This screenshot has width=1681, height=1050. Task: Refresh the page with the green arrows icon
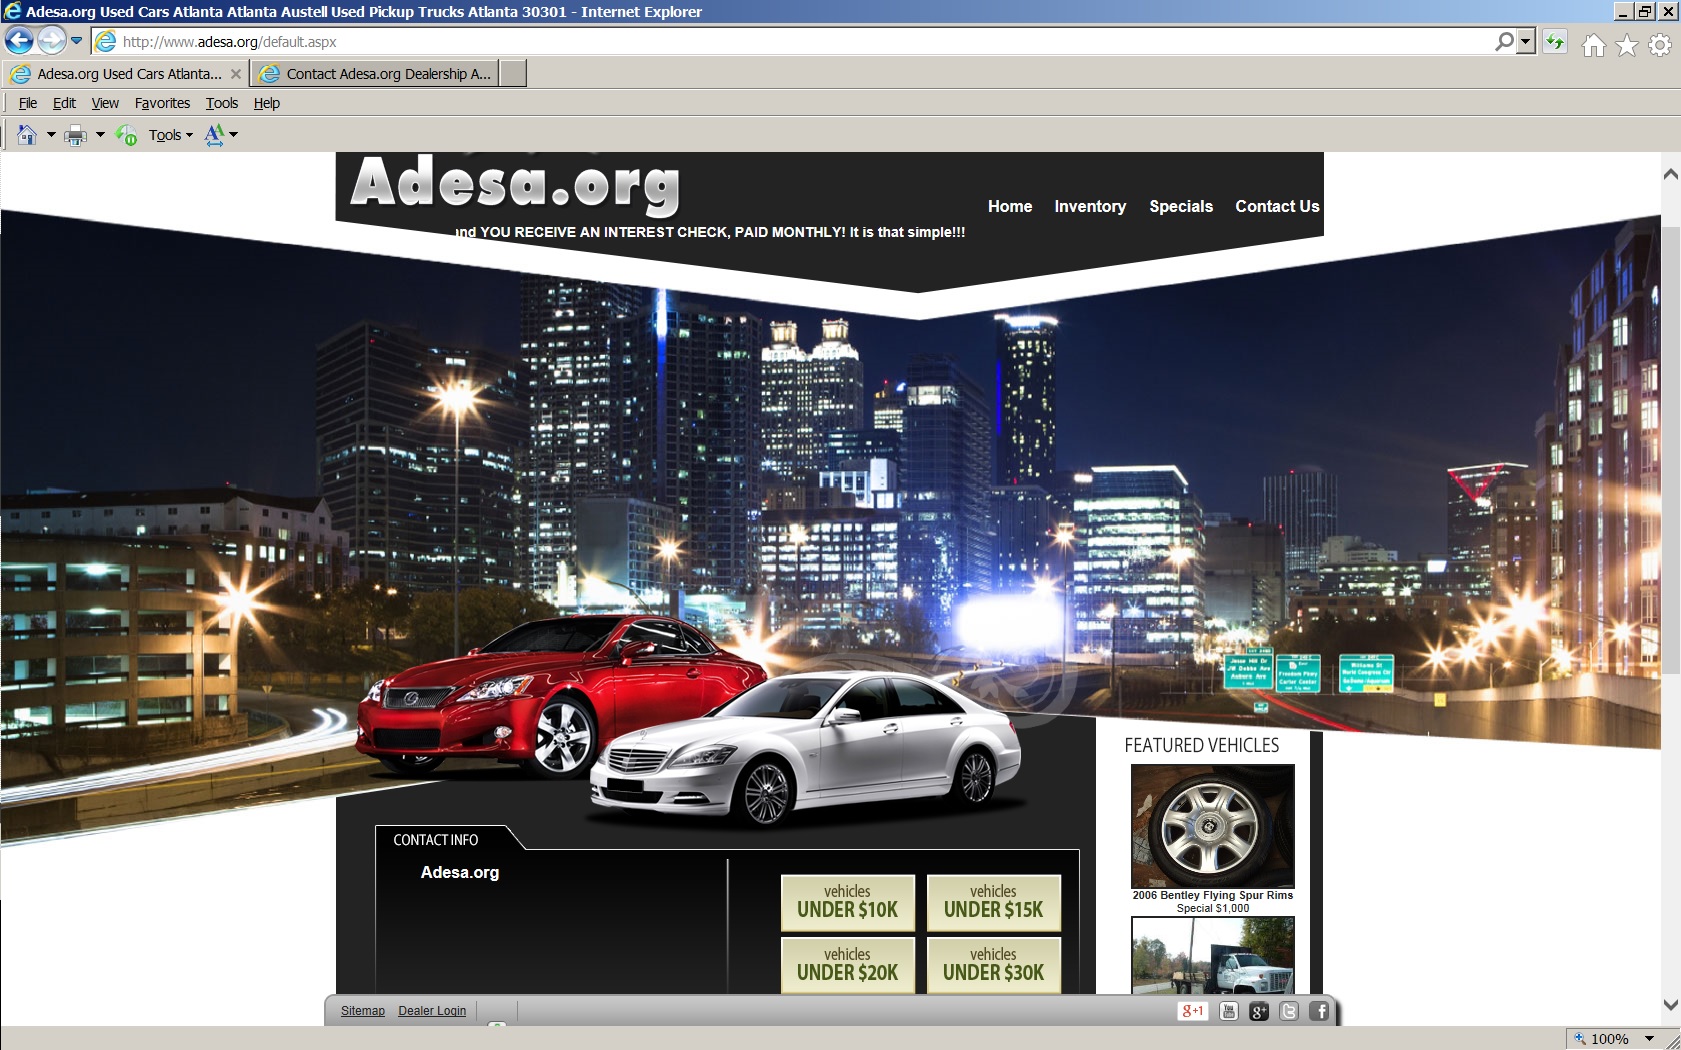click(1555, 42)
